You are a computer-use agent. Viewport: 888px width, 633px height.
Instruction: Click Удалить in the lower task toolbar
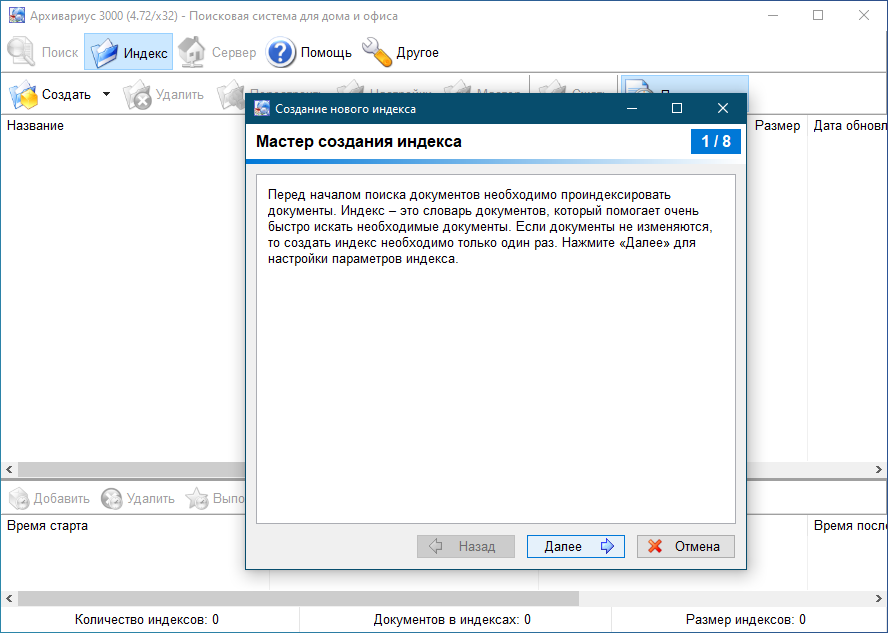coord(138,498)
